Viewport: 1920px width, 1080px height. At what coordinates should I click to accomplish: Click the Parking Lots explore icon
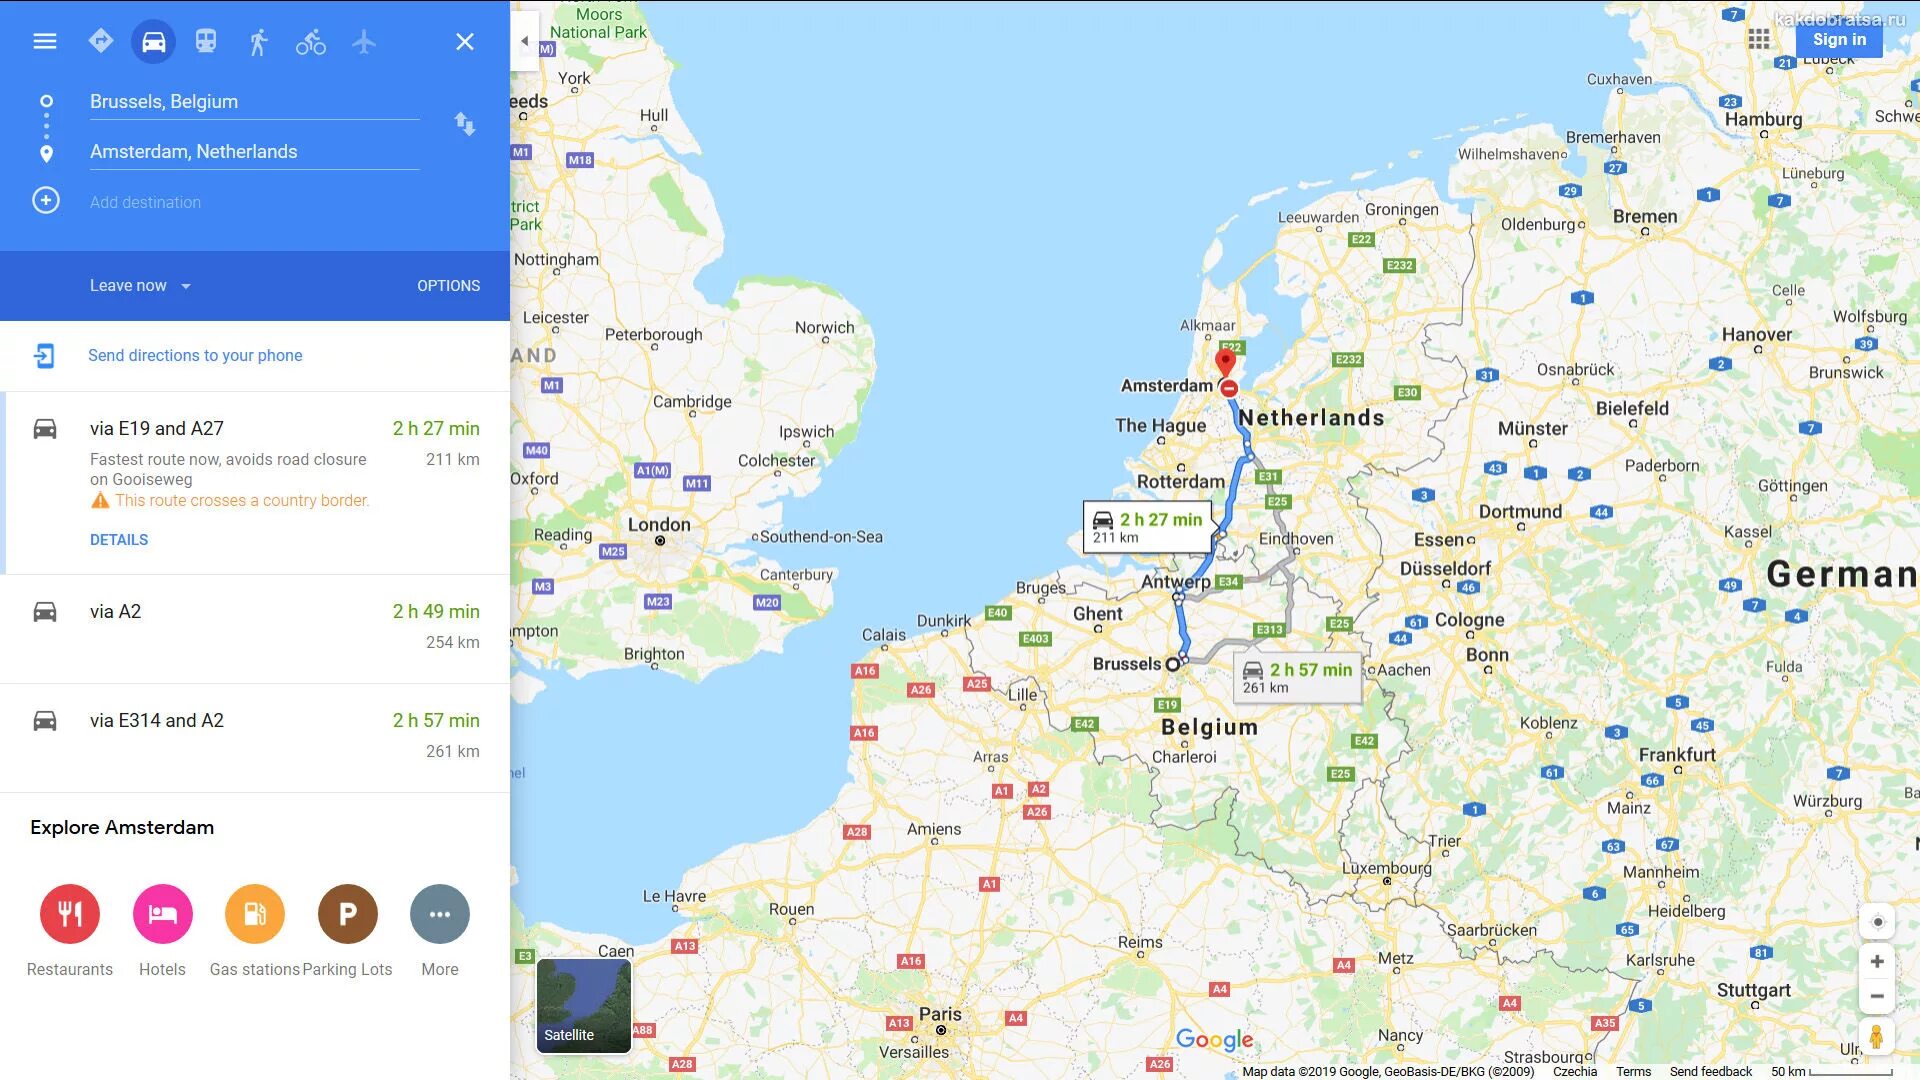coord(345,913)
